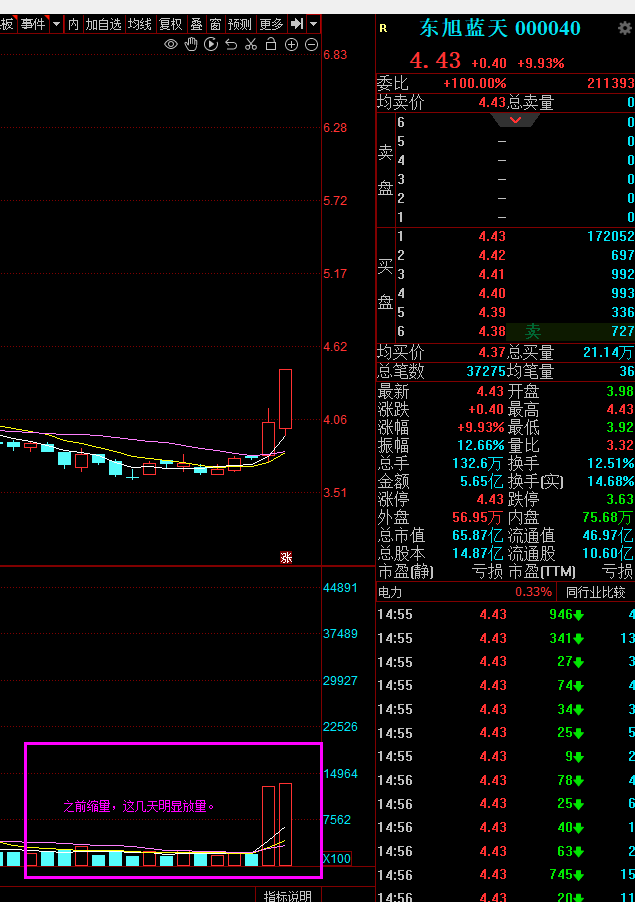Click the 开盘 value 3.98
Screen dimensions: 635x902
point(620,391)
